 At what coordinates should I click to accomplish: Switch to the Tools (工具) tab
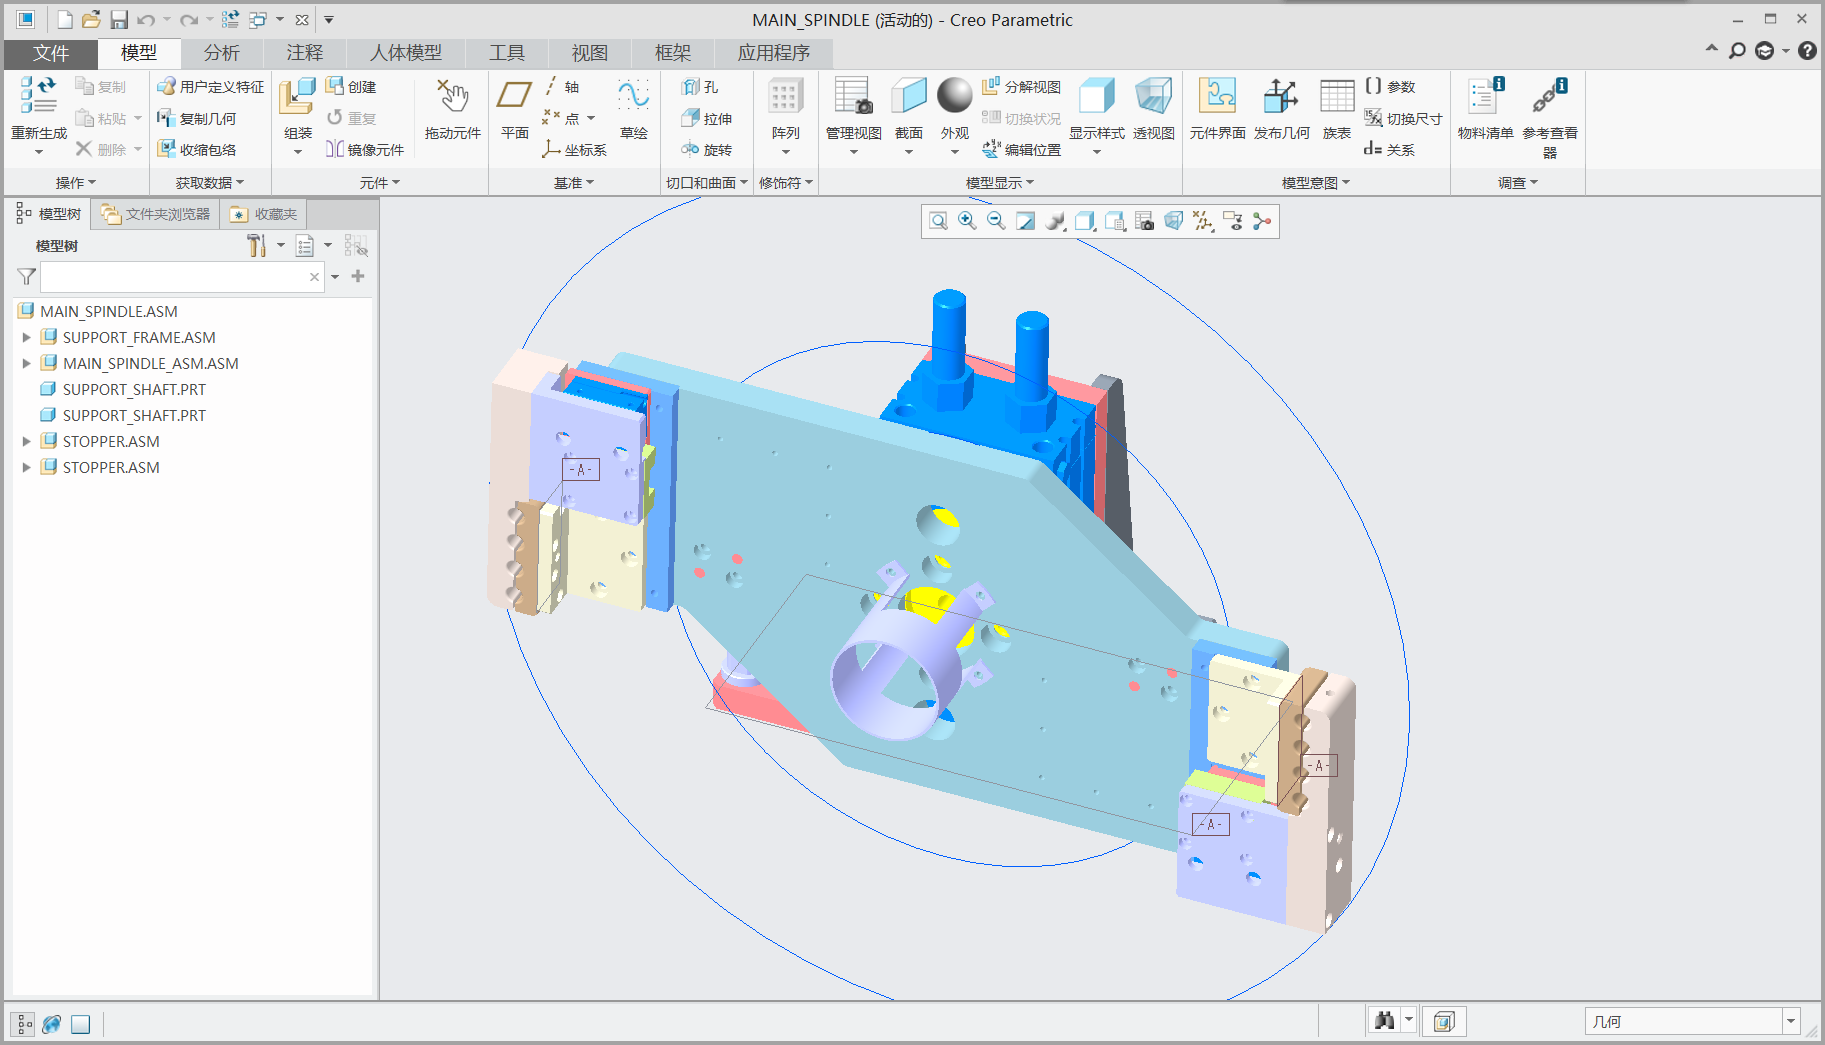507,53
